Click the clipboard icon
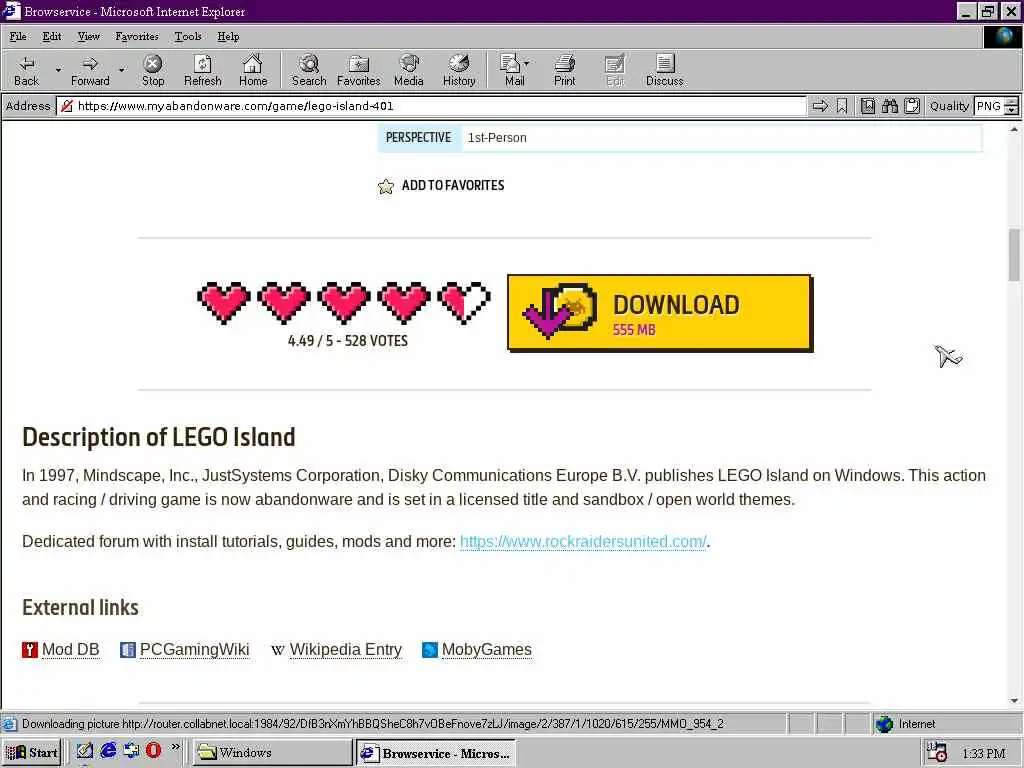This screenshot has width=1024, height=768. click(x=912, y=106)
